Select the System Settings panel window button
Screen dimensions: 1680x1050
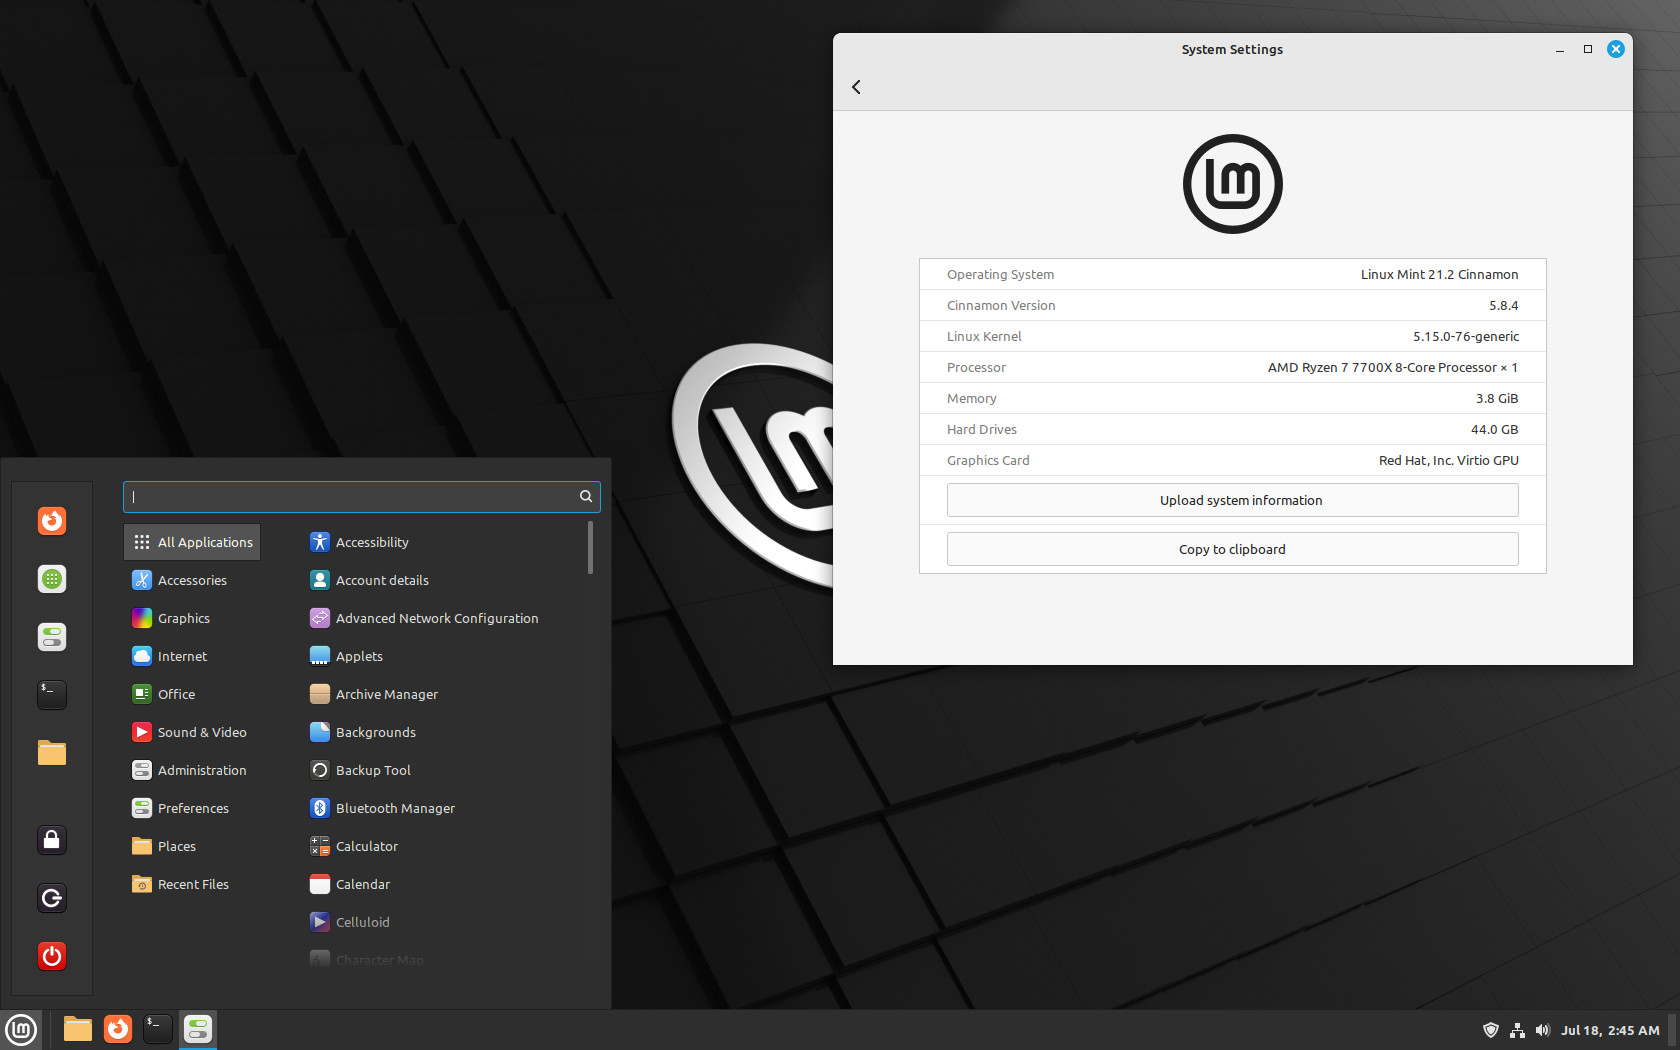pyautogui.click(x=198, y=1029)
